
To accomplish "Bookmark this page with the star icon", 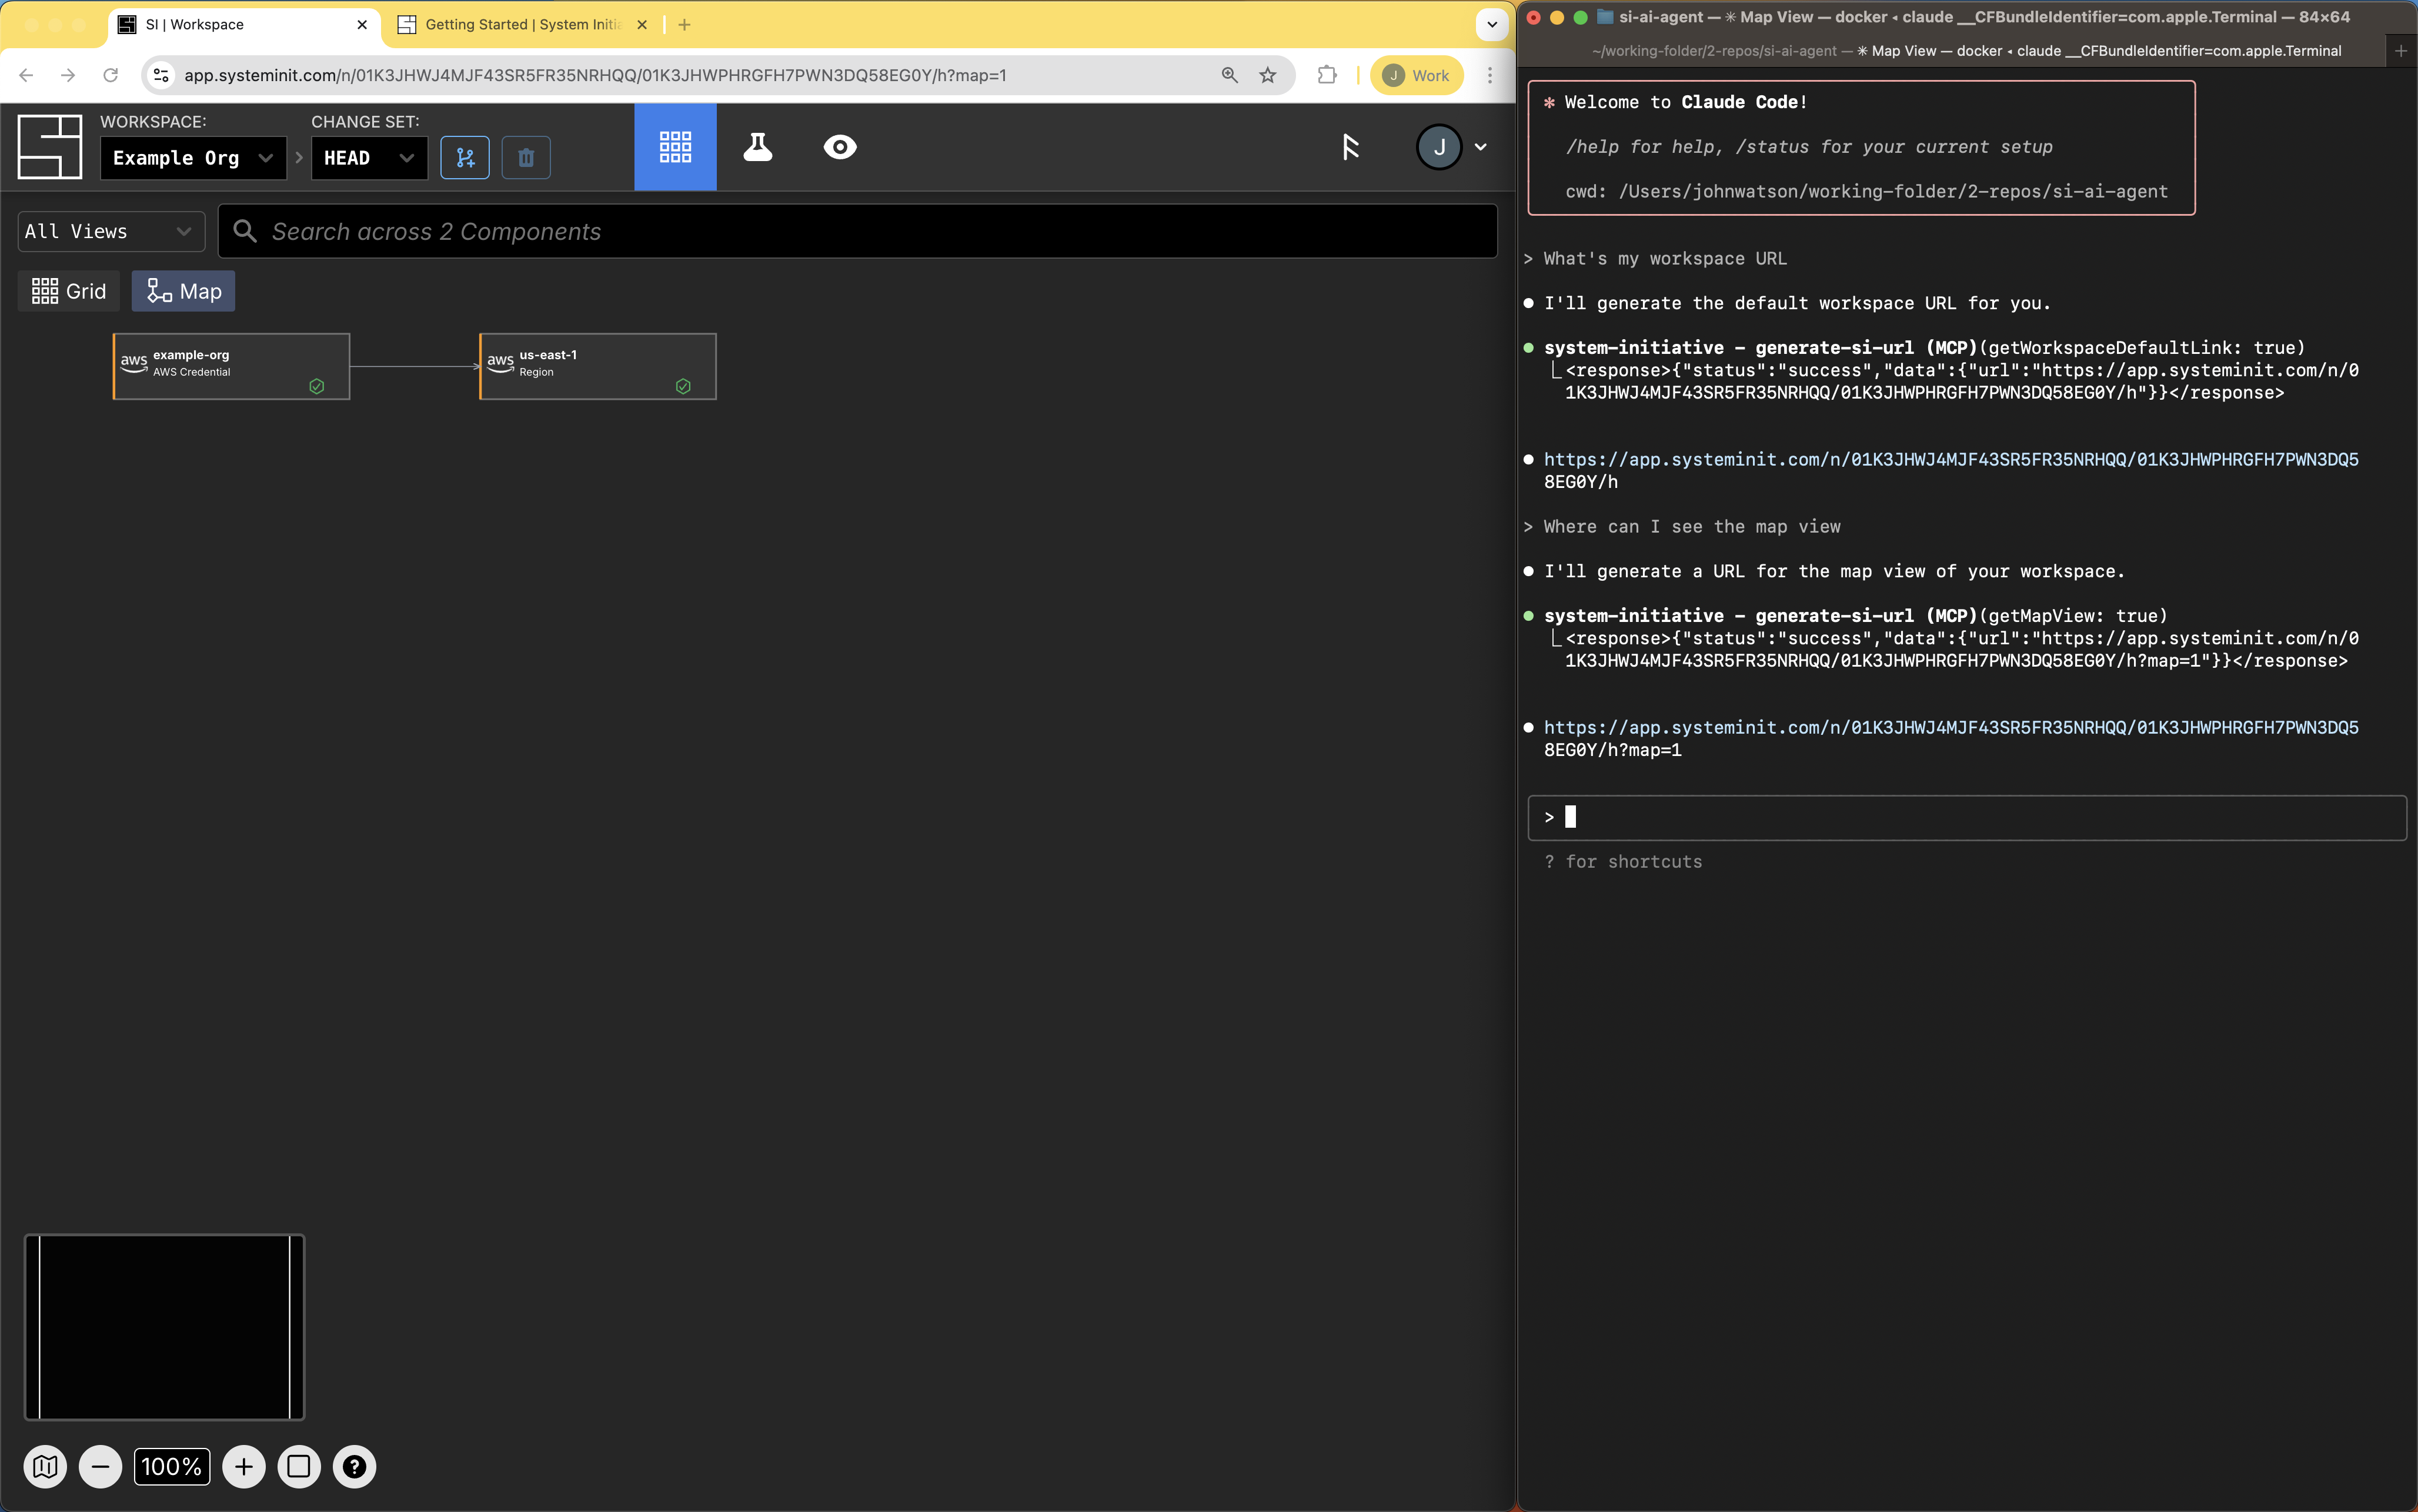I will coord(1268,75).
